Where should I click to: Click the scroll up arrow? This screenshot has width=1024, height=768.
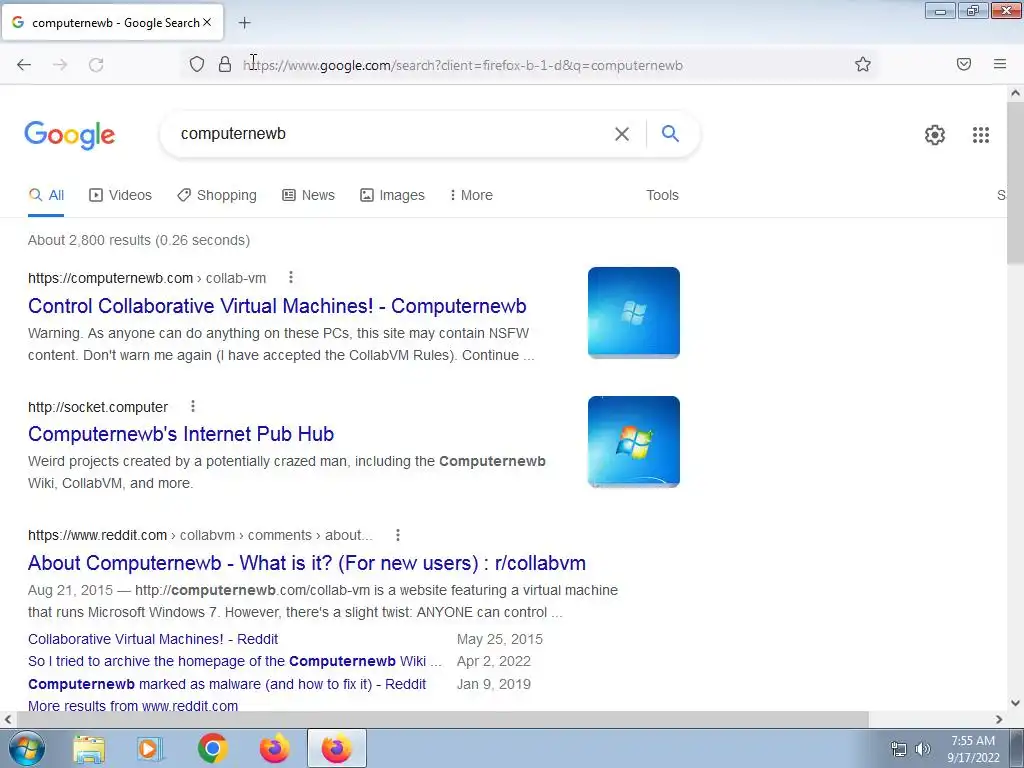(1015, 93)
